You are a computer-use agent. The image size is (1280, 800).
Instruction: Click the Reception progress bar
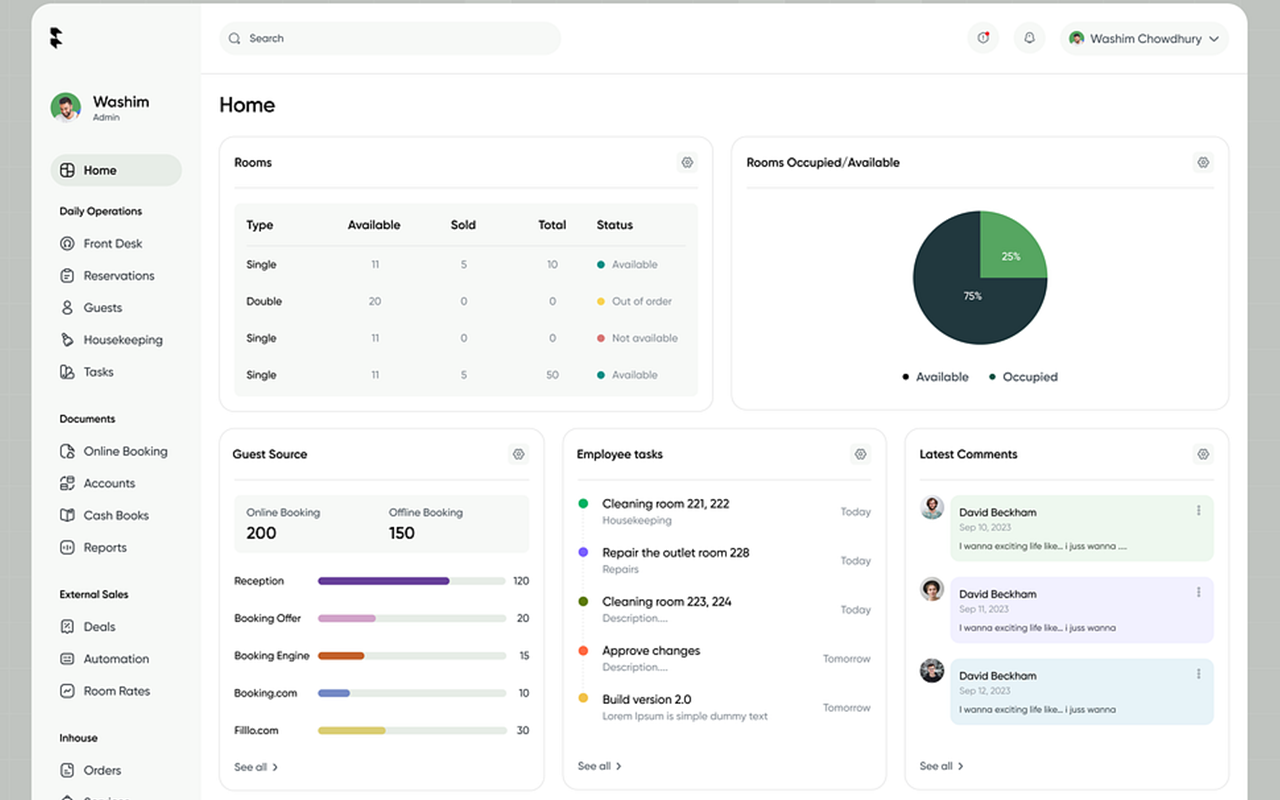[x=411, y=580]
